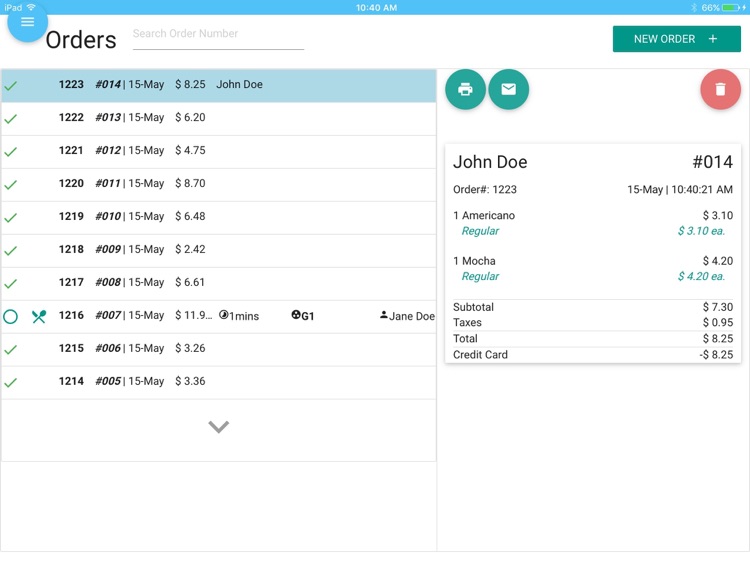Select order 1215 in list

click(219, 349)
